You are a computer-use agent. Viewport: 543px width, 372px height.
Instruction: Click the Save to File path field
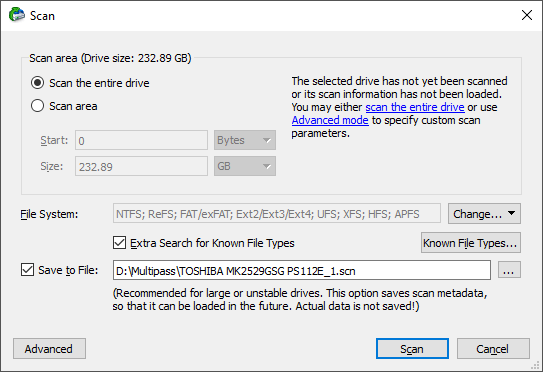(x=302, y=270)
